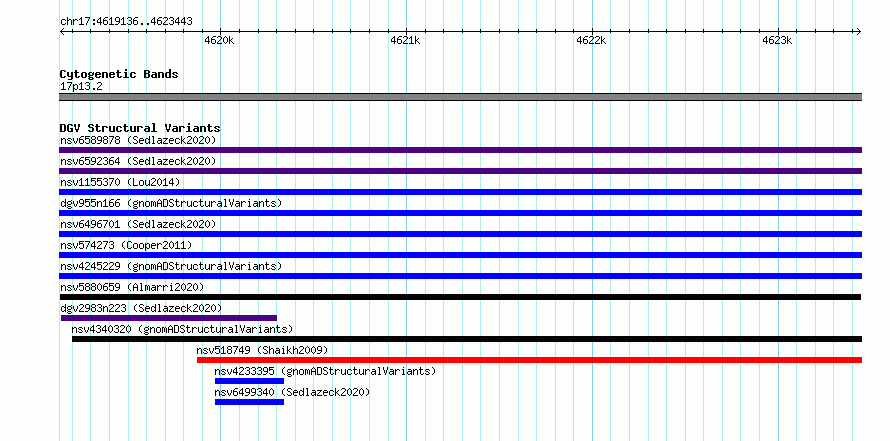
Task: Select the nsv6496701 blue variant bar
Action: 460,234
